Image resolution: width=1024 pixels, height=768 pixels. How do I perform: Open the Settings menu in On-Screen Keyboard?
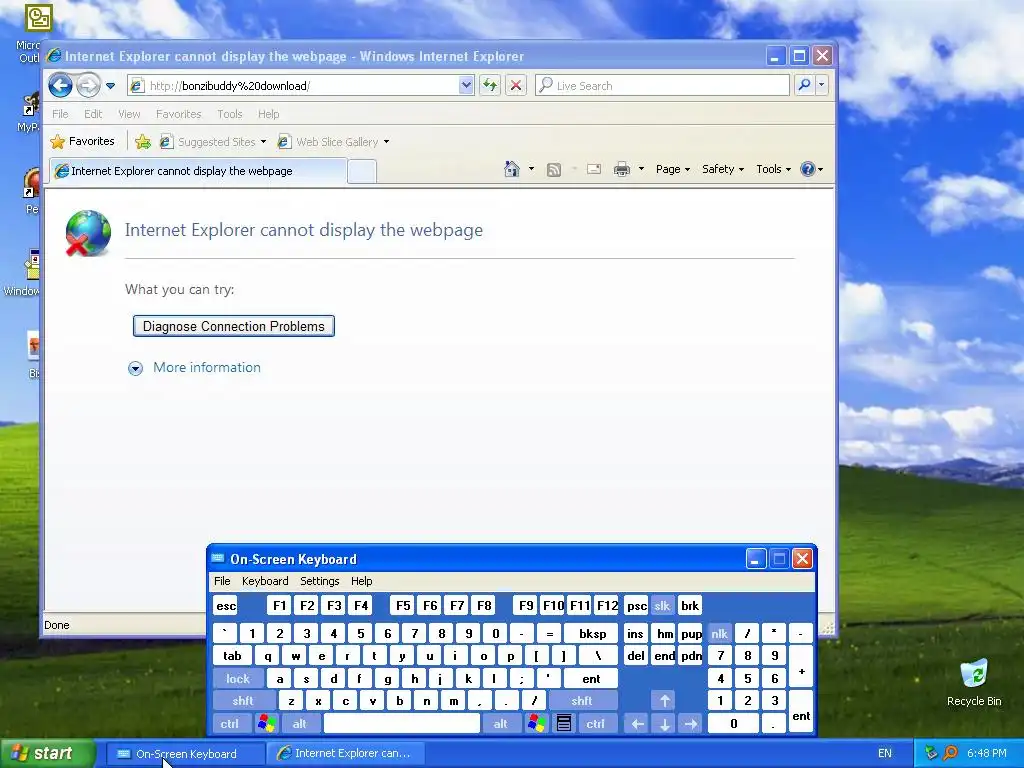319,581
